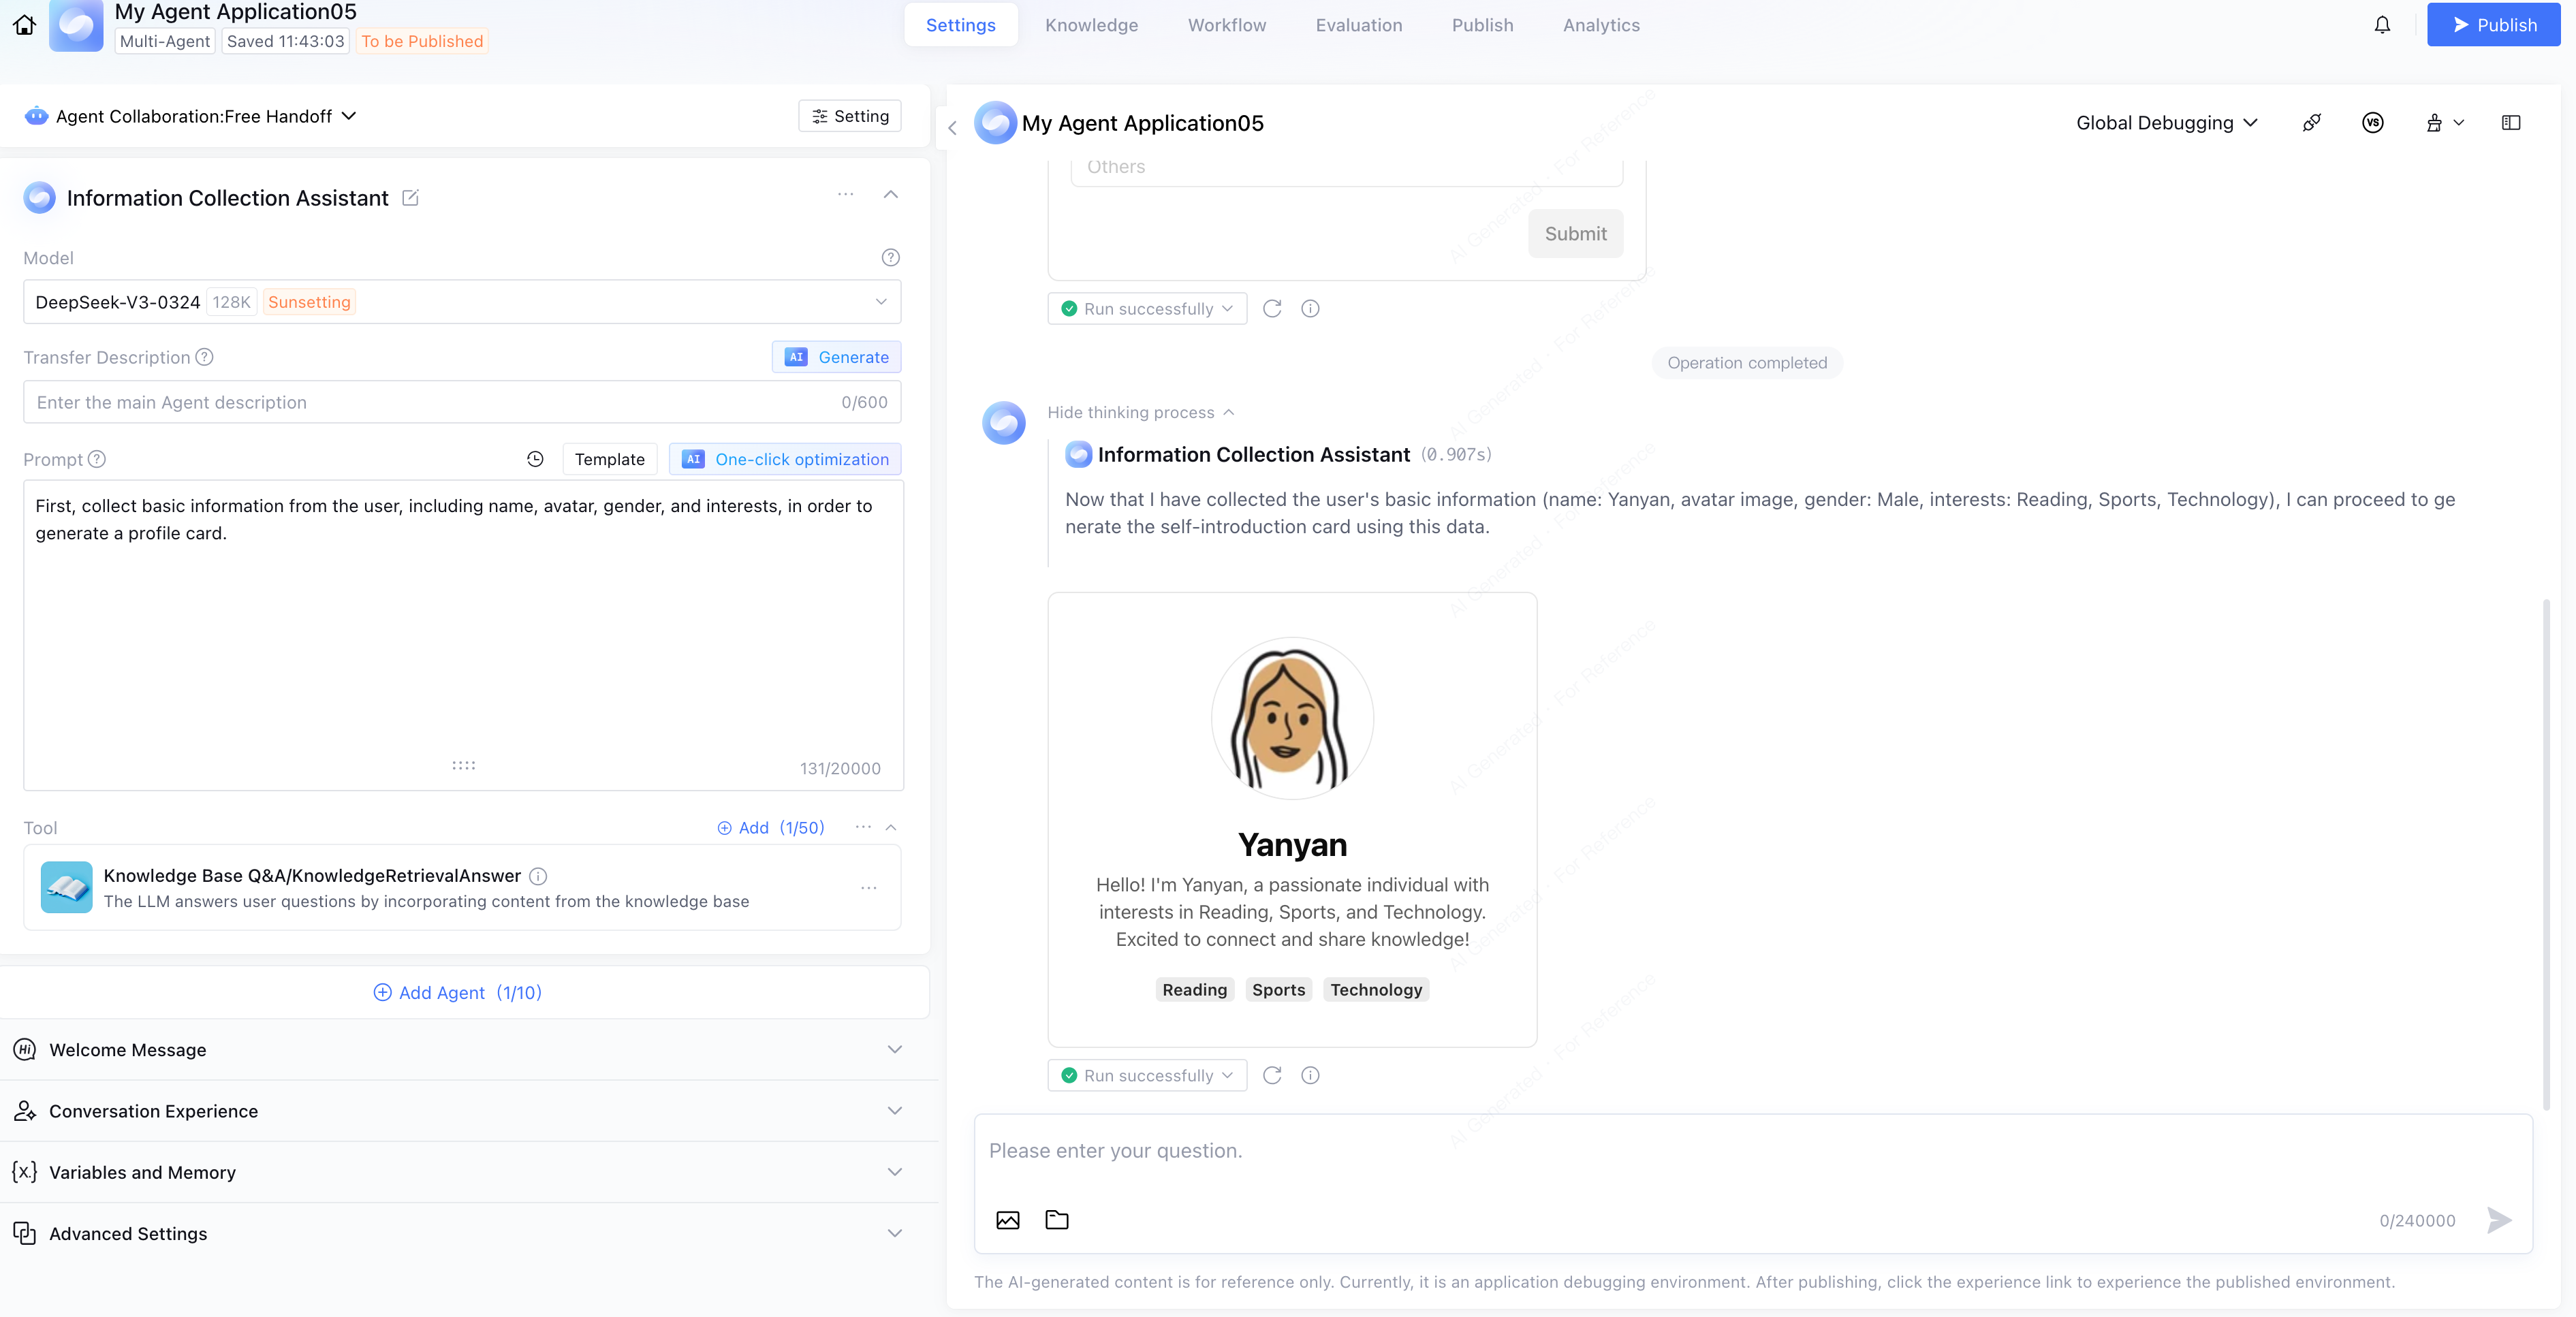Open the Global Debugging dropdown
This screenshot has width=2576, height=1317.
(x=2166, y=123)
